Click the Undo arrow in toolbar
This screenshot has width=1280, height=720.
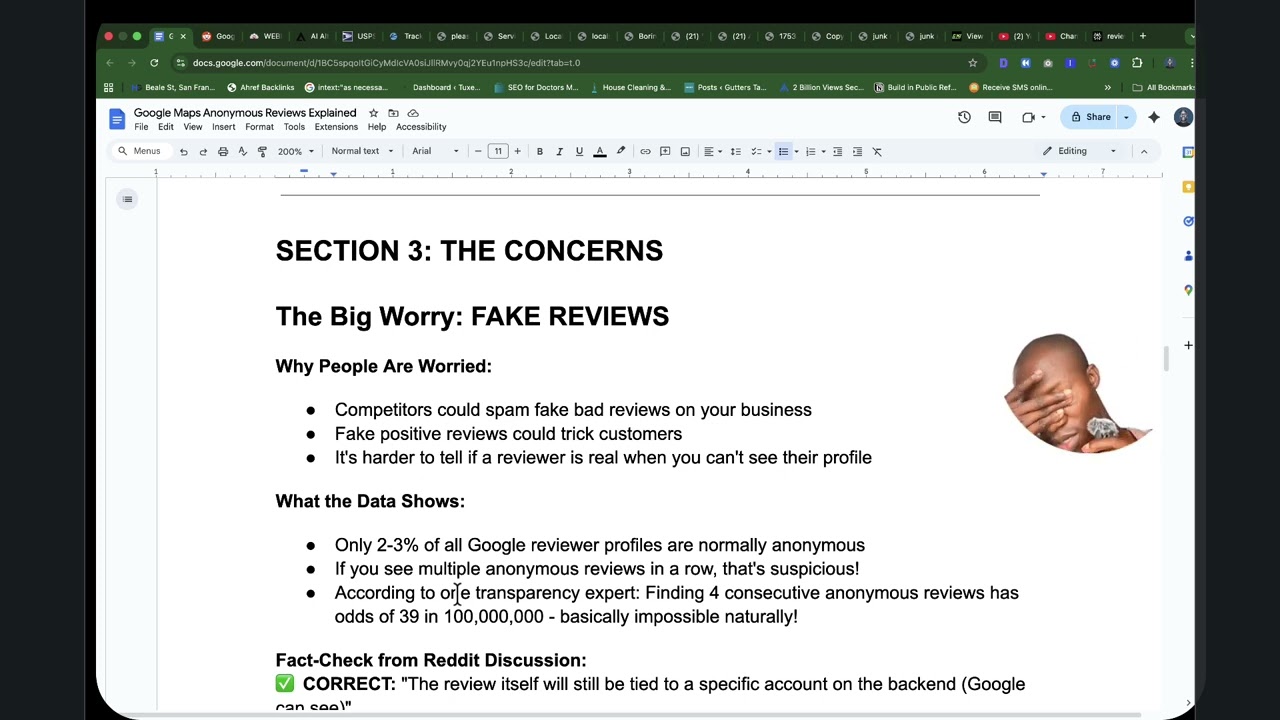click(x=183, y=151)
